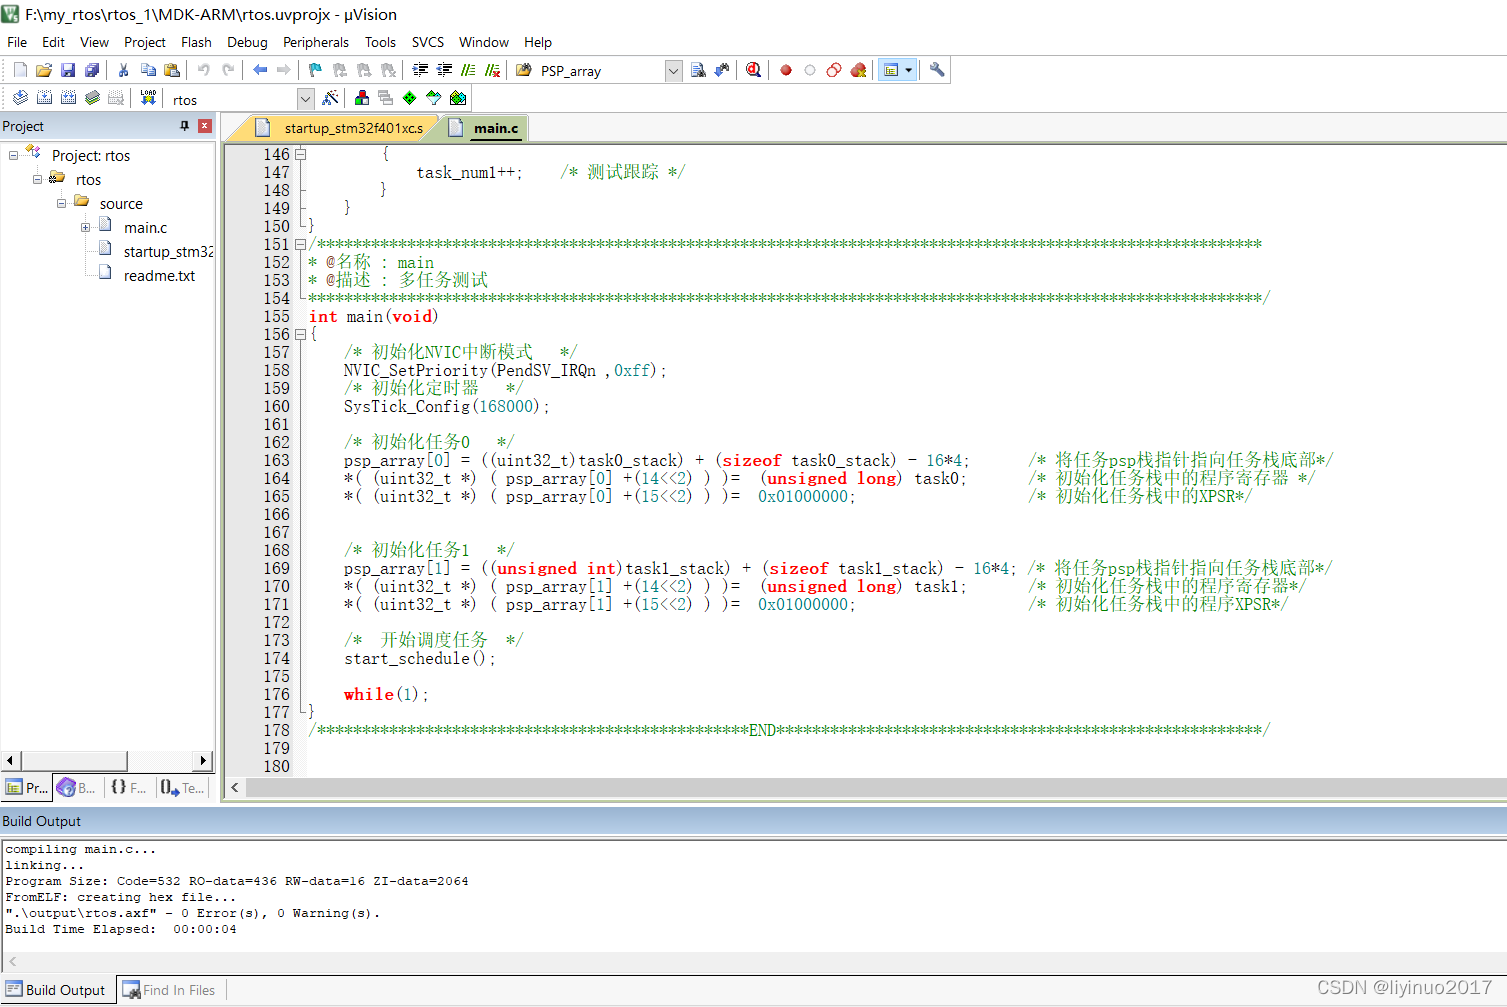Expand main.c node in project tree
Image resolution: width=1507 pixels, height=1007 pixels.
86,228
